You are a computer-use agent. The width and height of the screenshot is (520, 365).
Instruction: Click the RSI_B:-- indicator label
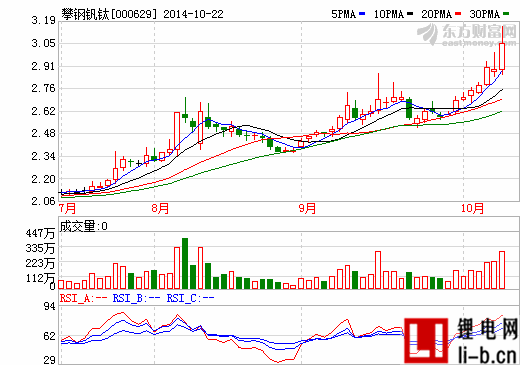click(137, 298)
